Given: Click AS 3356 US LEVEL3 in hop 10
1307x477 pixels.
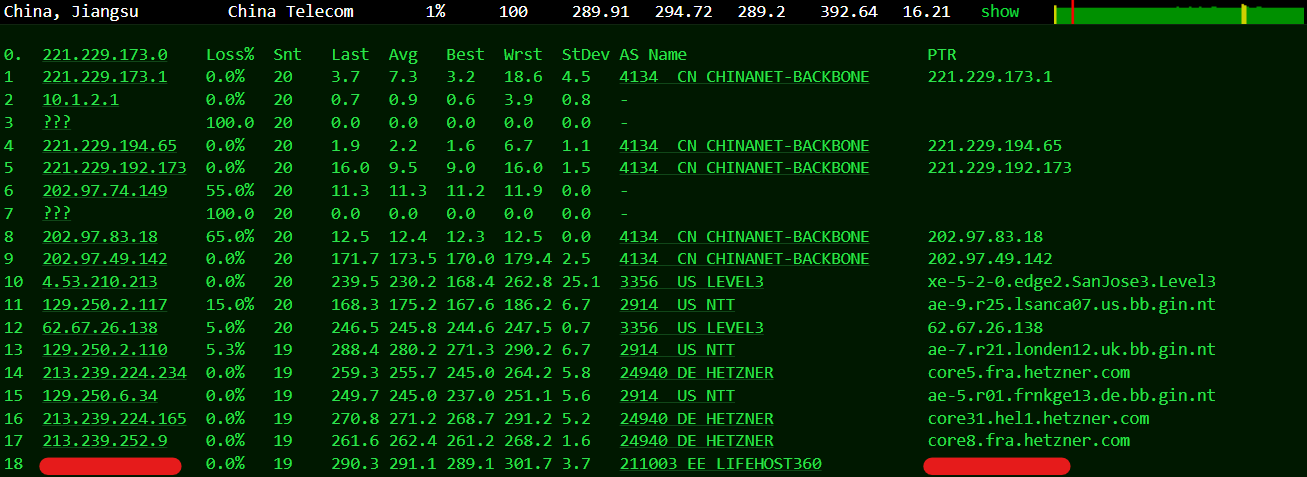Looking at the screenshot, I should 691,282.
